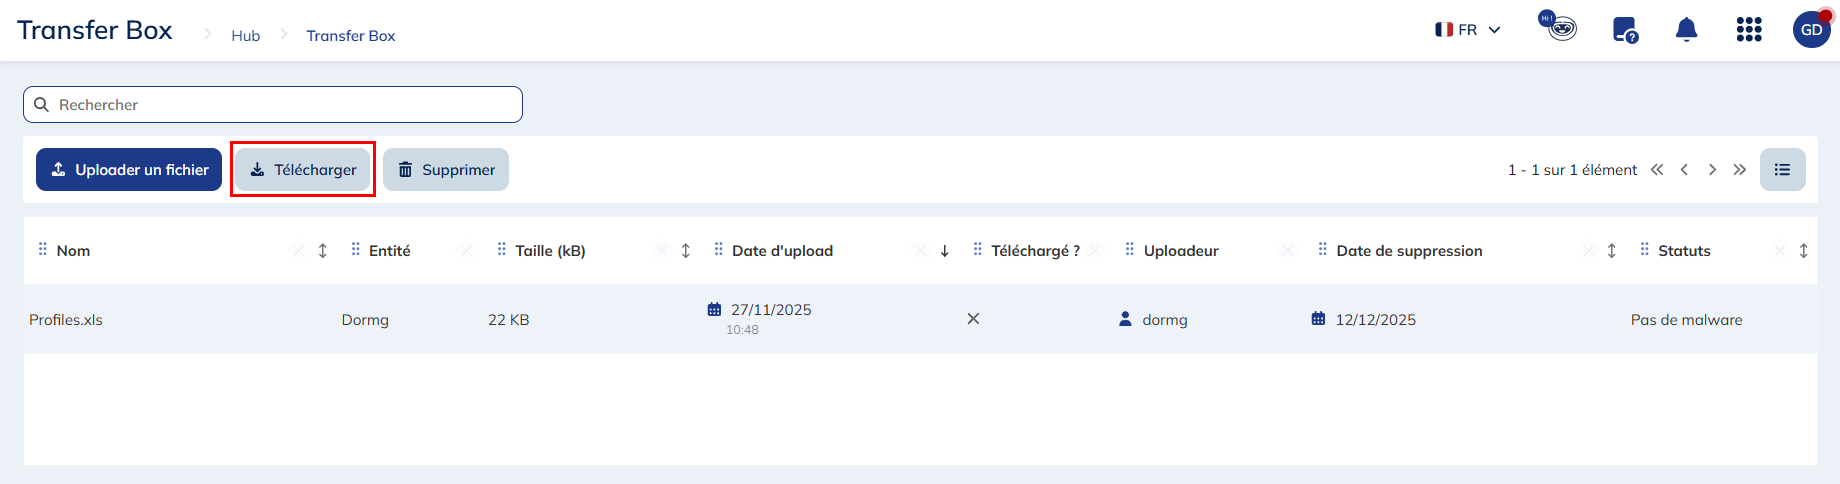
Task: Go to the first page
Action: point(1657,170)
